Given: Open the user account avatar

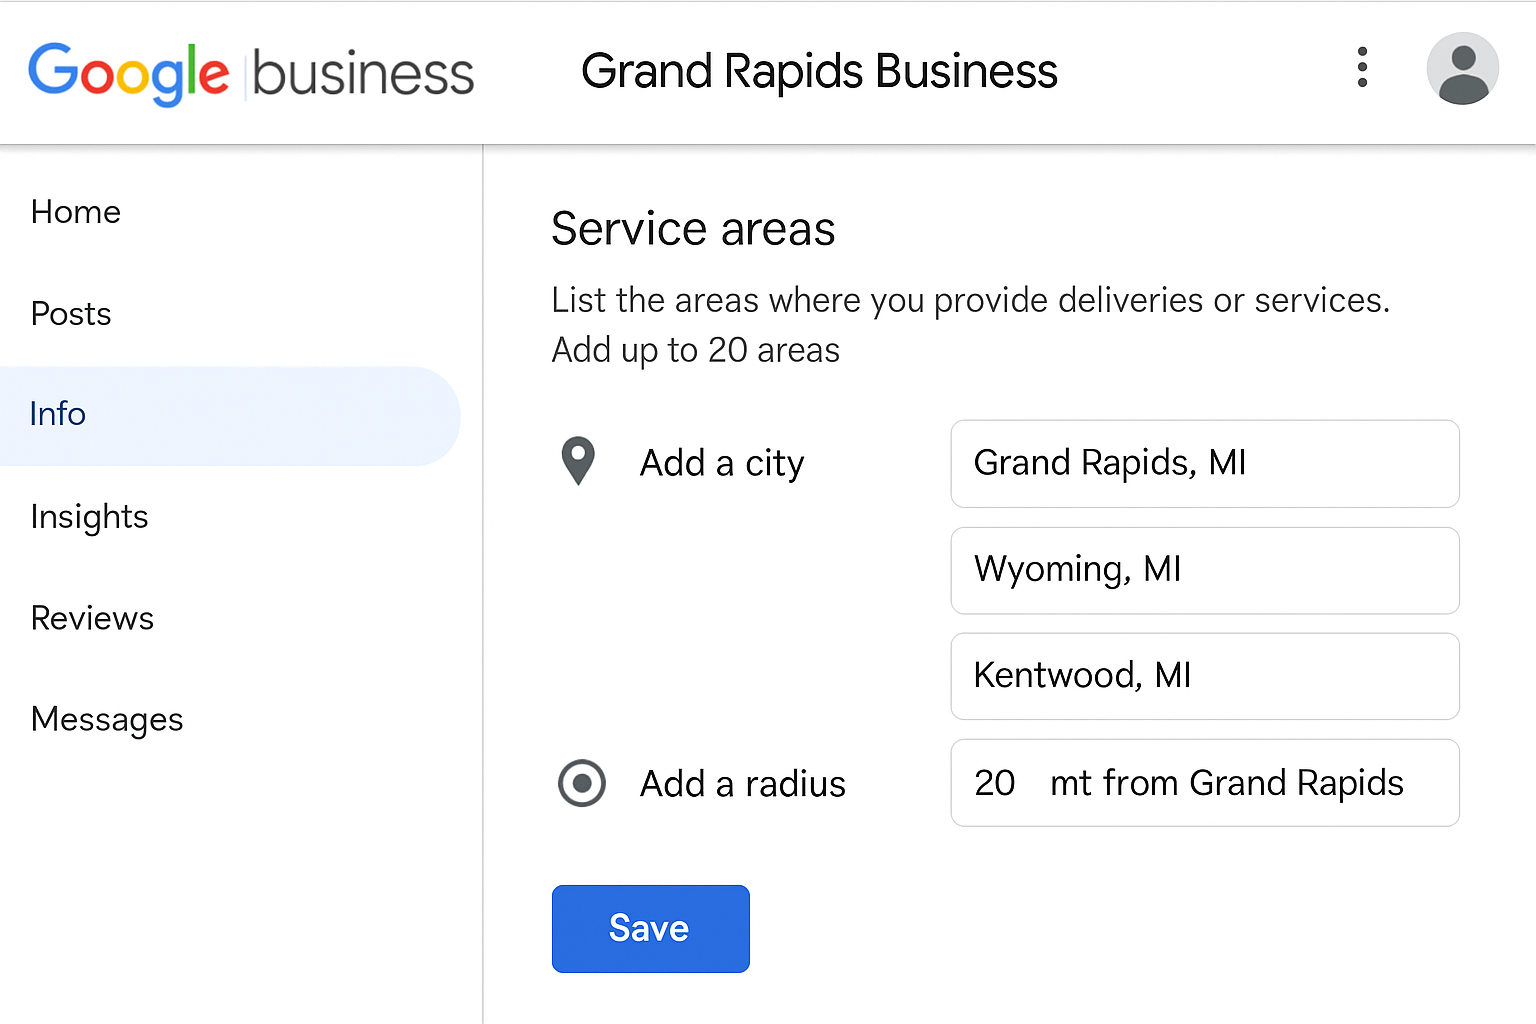Looking at the screenshot, I should pos(1461,69).
